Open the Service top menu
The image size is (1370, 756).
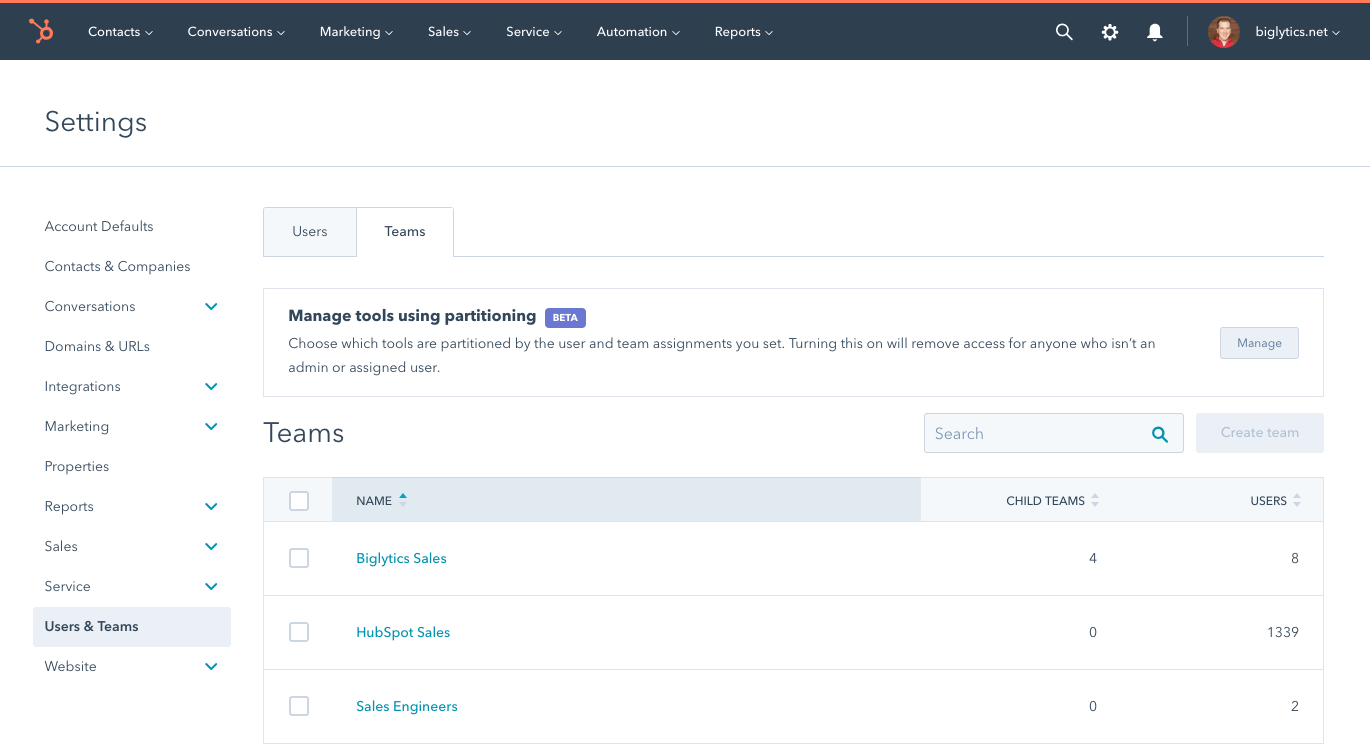click(534, 32)
